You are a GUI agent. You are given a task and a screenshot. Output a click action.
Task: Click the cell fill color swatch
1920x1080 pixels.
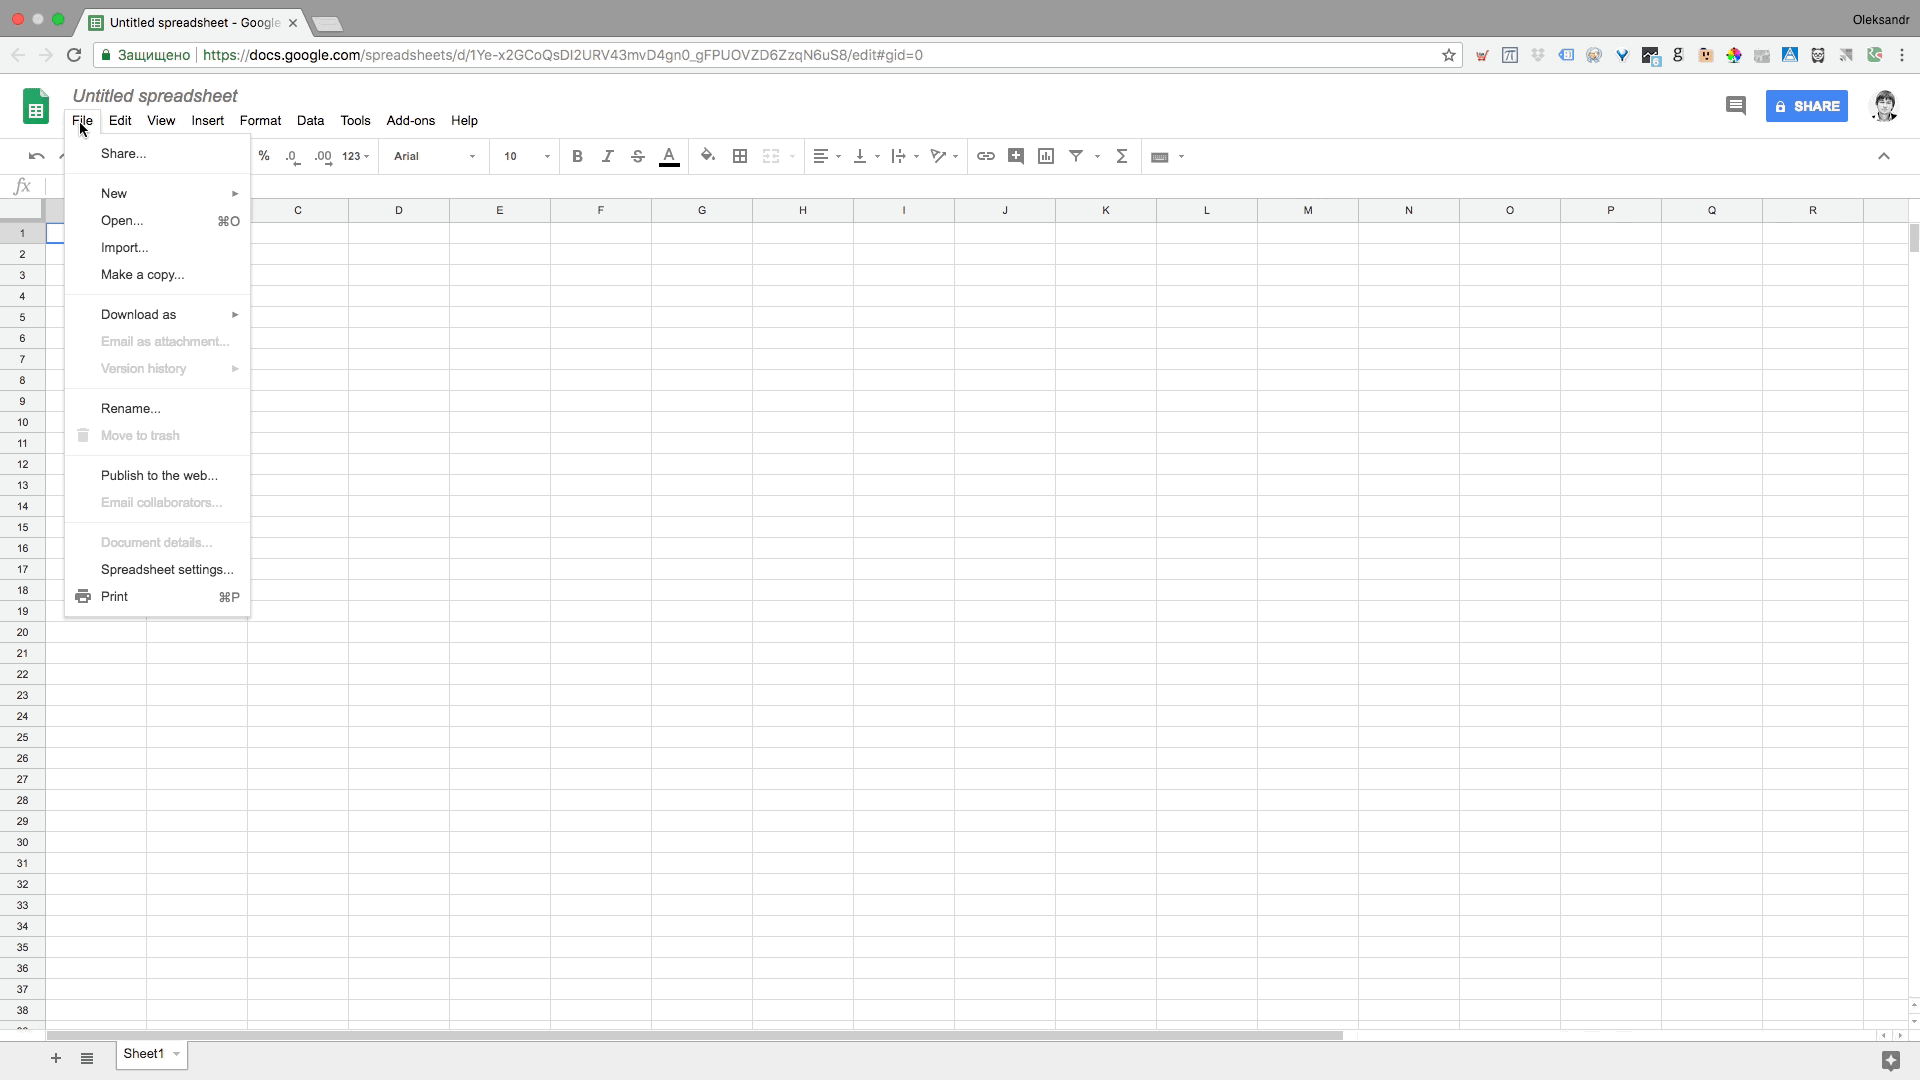709,156
